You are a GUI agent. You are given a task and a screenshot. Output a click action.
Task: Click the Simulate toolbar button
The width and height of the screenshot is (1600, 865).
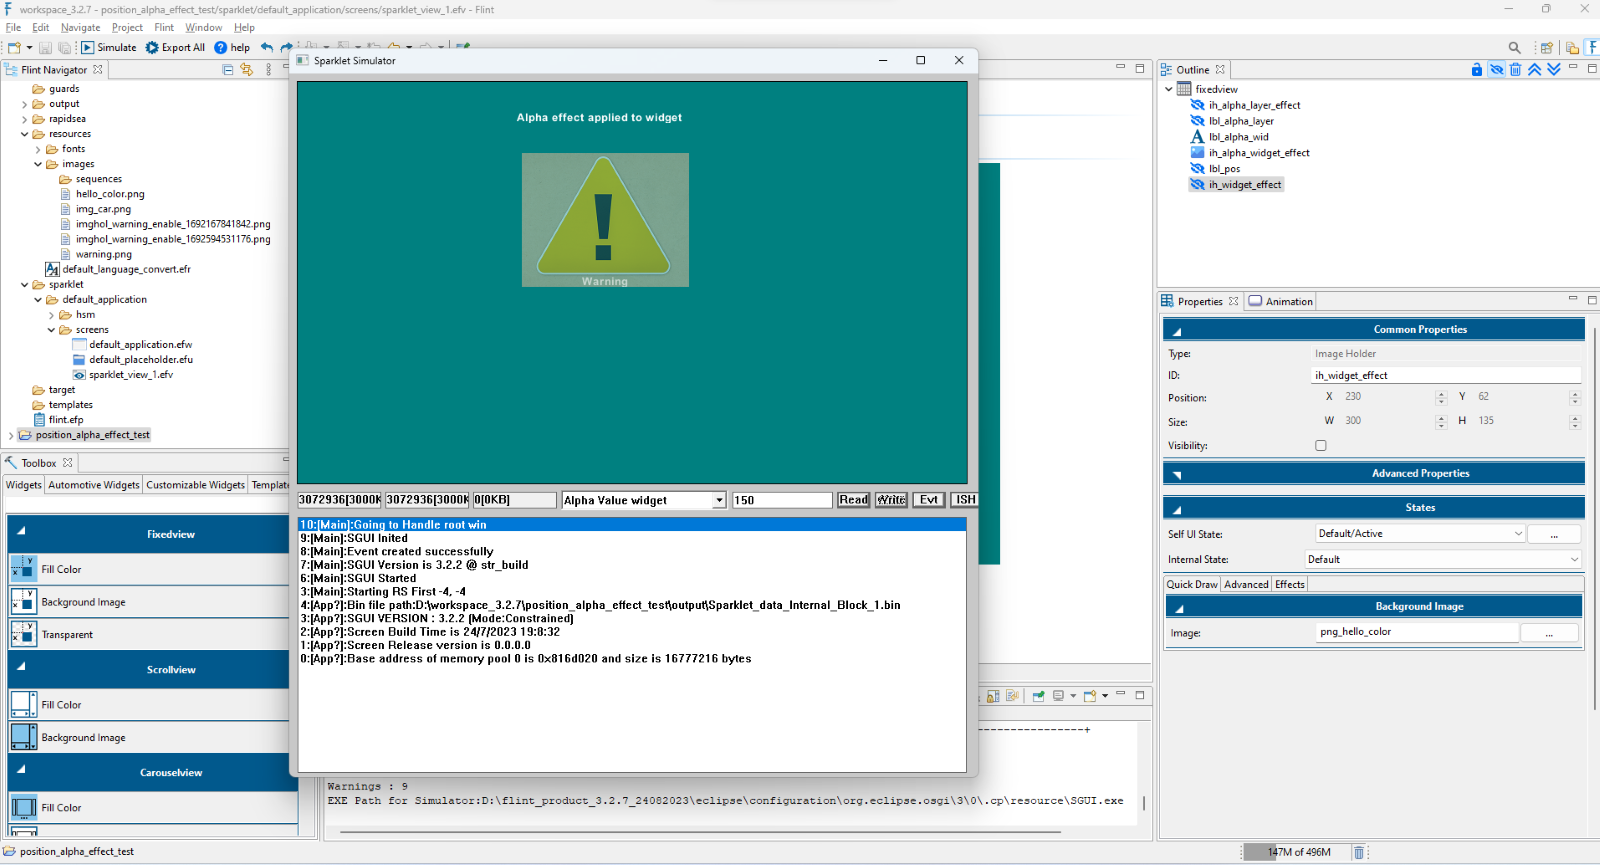pyautogui.click(x=108, y=47)
